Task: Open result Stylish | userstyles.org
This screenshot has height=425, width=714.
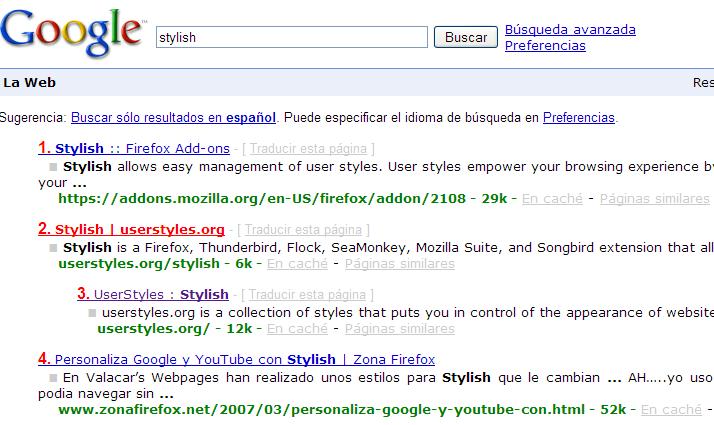Action: (x=131, y=229)
